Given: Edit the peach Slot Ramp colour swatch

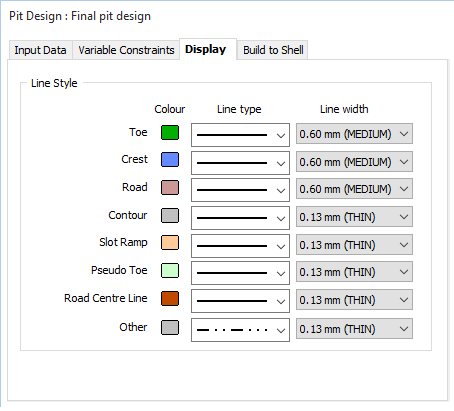Looking at the screenshot, I should pos(170,242).
